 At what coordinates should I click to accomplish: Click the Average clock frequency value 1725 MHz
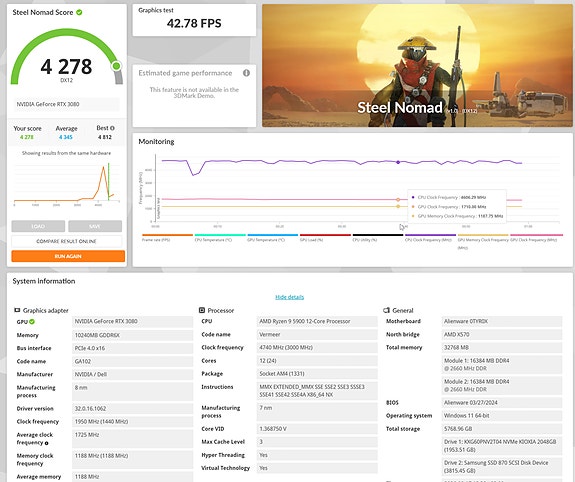coord(132,439)
